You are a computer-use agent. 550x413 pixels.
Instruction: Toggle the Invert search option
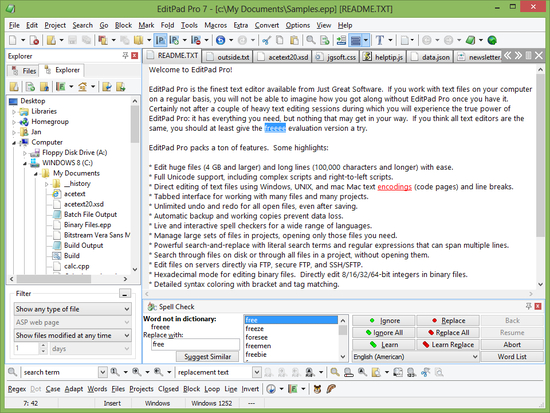click(x=250, y=389)
